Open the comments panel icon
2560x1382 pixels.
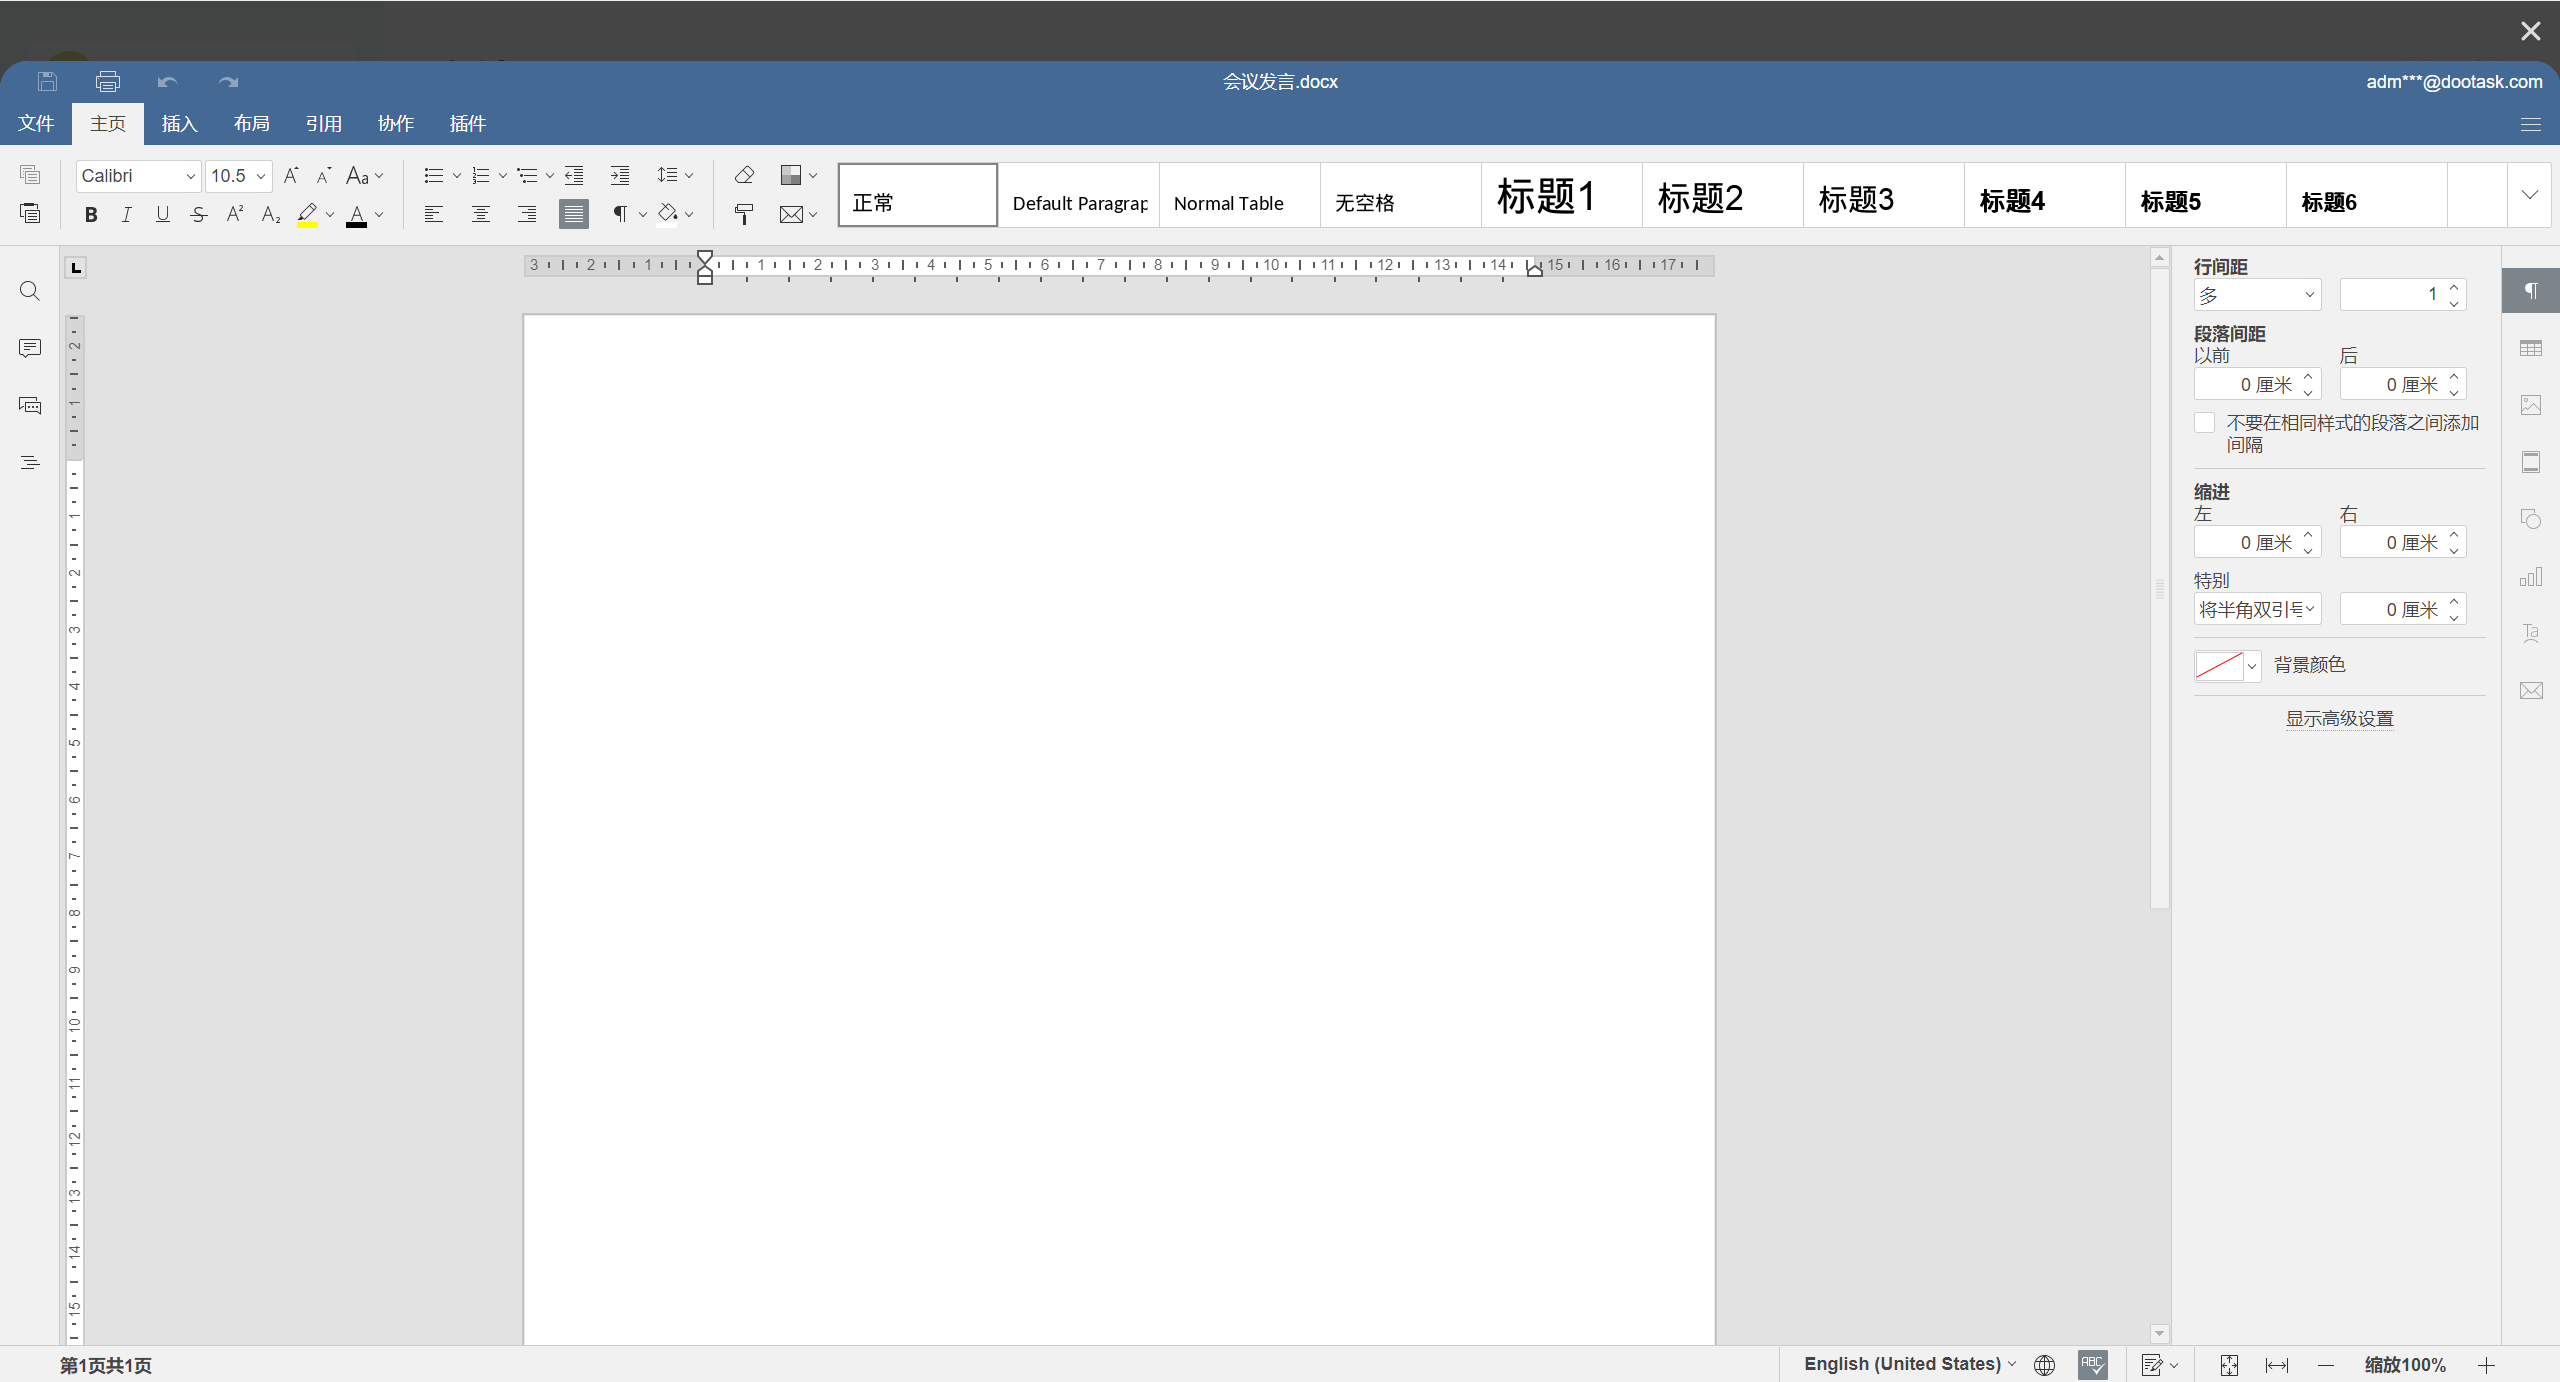coord(30,348)
